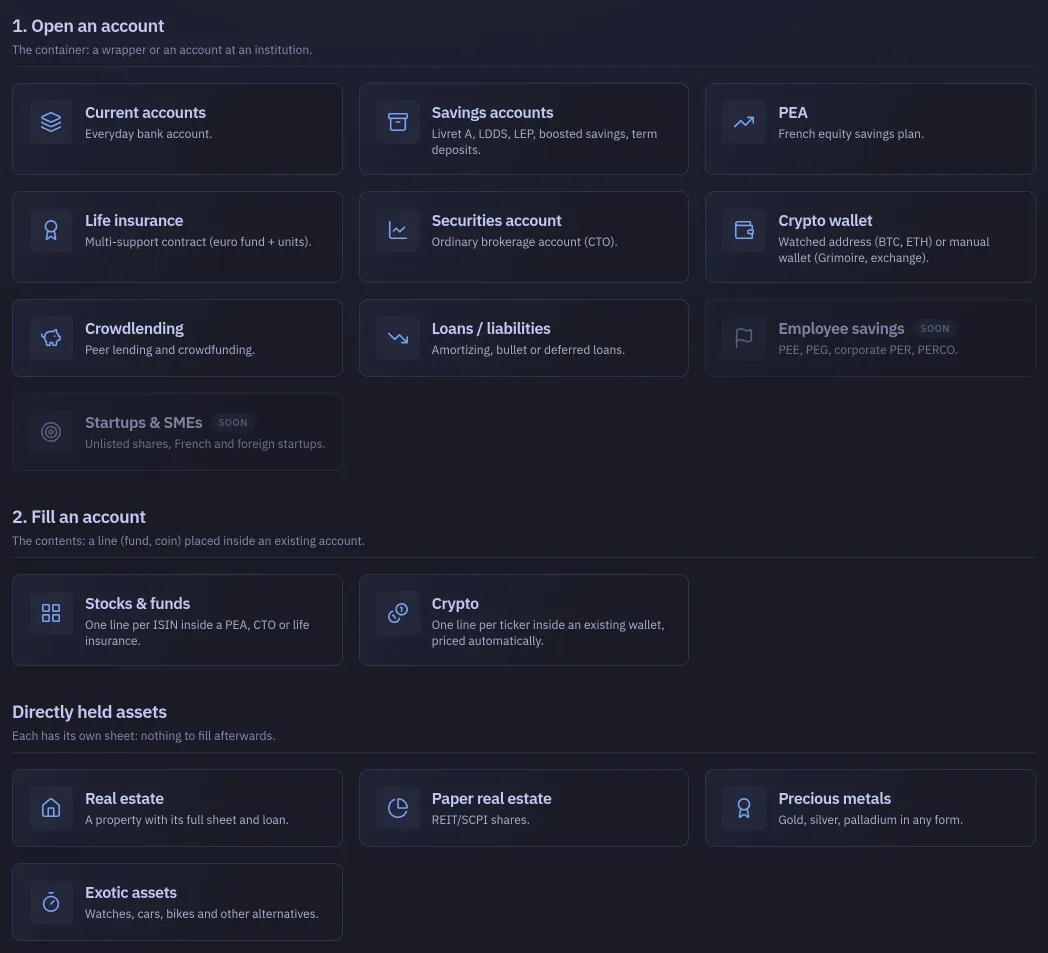
Task: Click the "2. Fill an account" heading
Action: point(79,517)
